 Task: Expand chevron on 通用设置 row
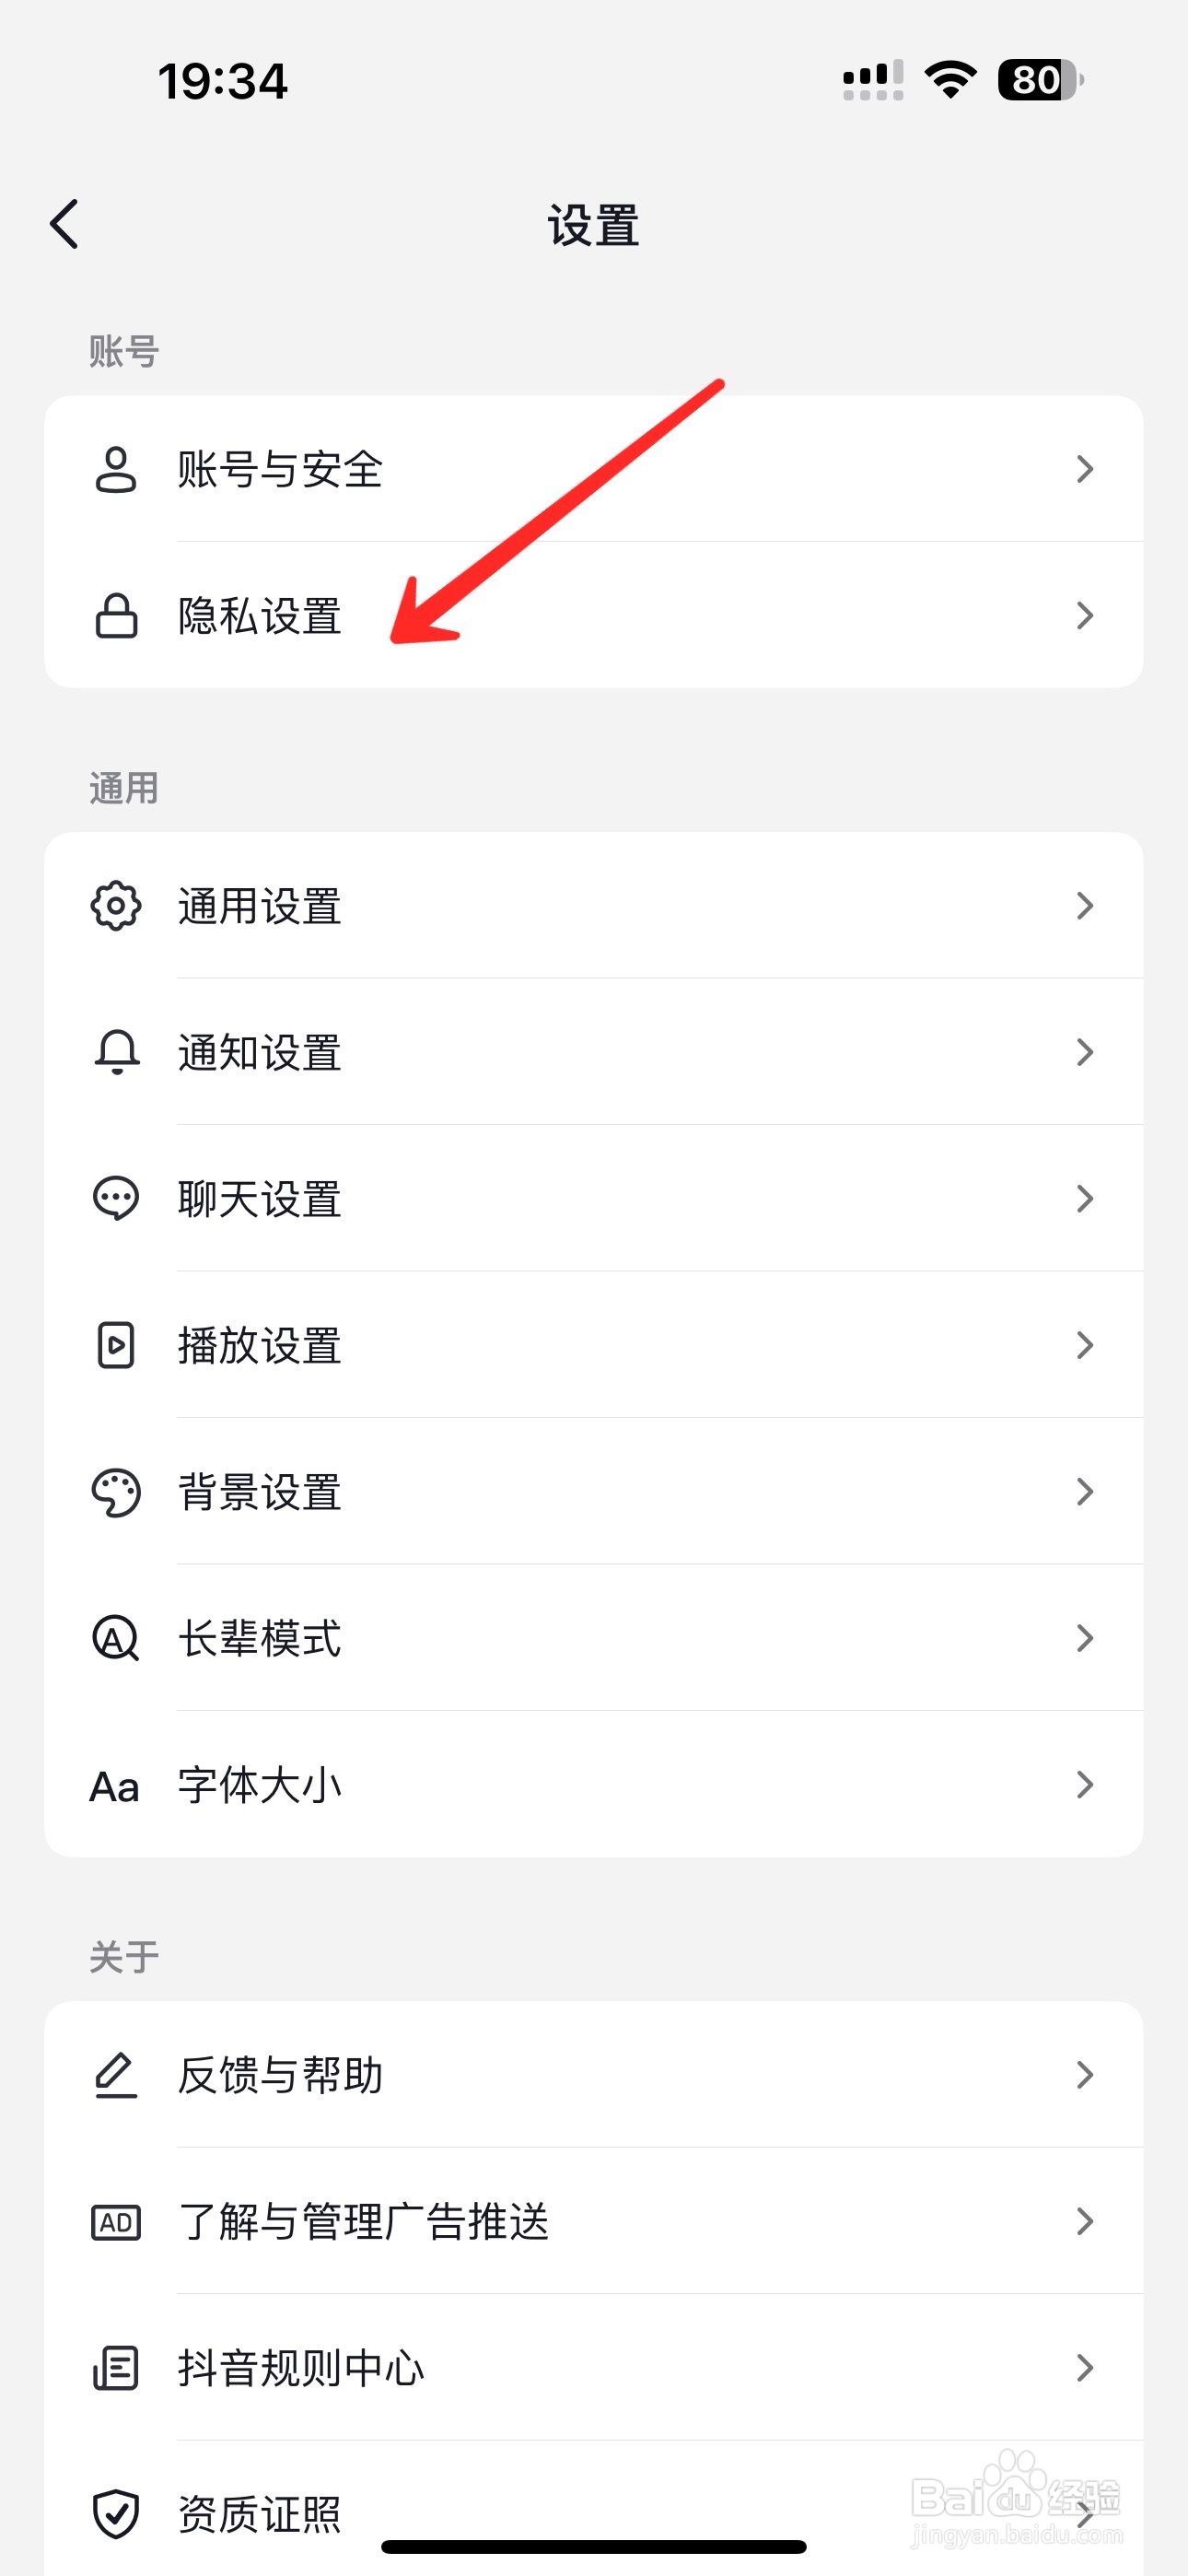tap(1084, 906)
